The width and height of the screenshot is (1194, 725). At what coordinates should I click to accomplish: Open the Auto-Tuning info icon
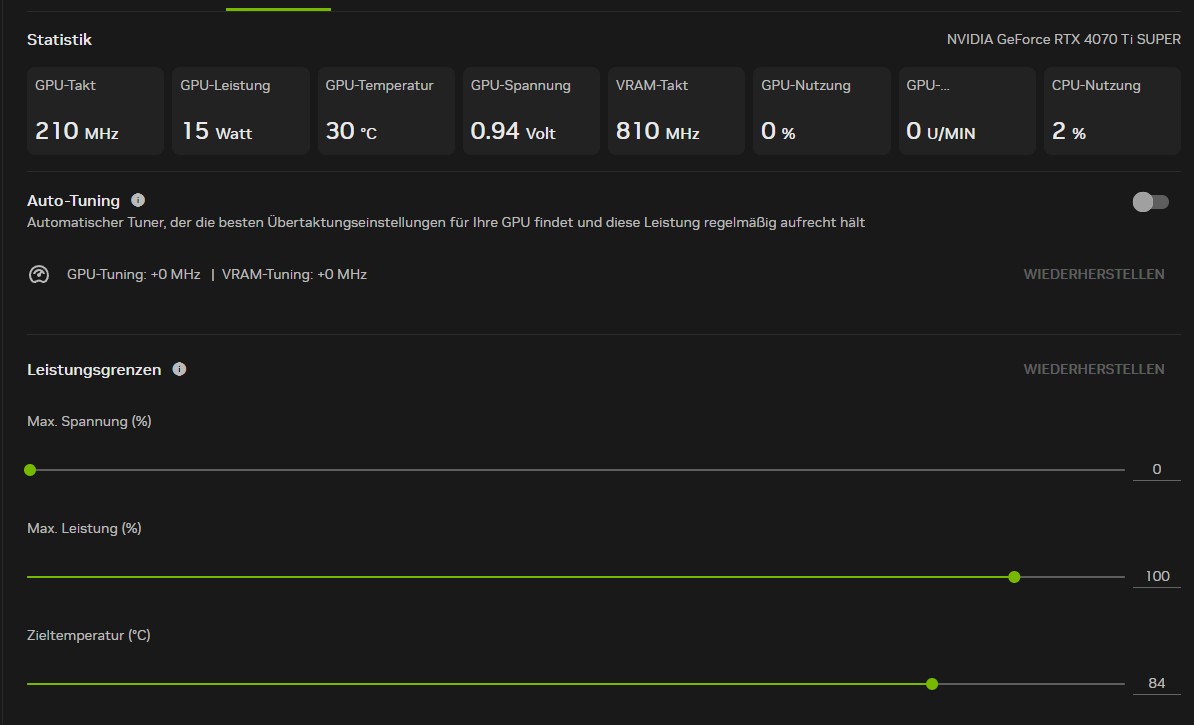[x=138, y=200]
